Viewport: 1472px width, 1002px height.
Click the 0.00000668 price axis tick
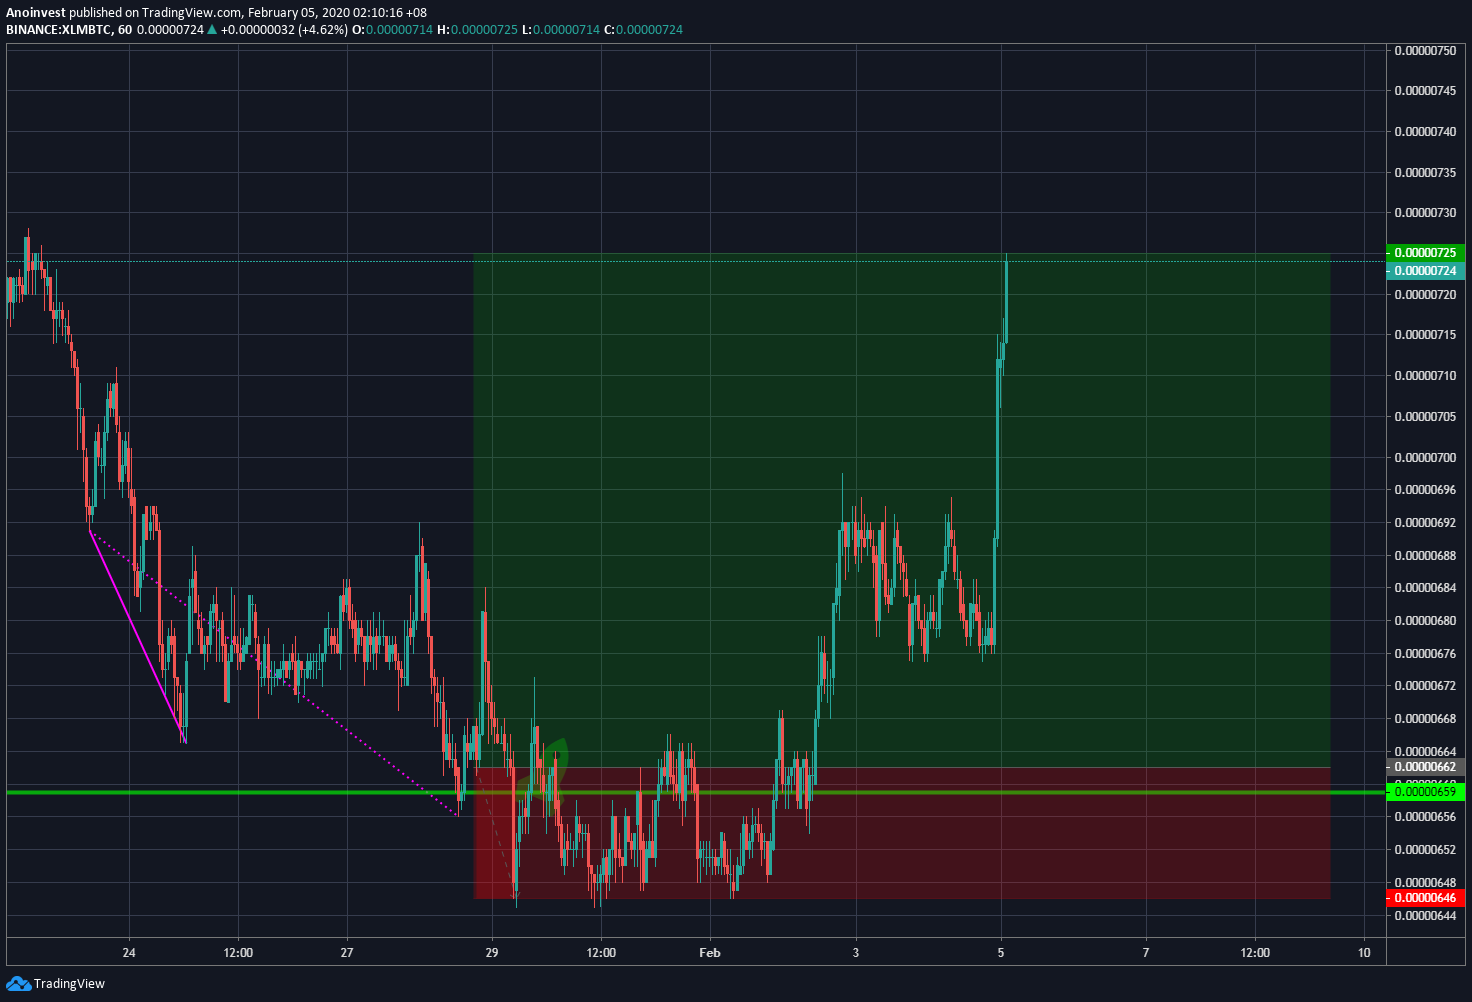click(x=1425, y=718)
